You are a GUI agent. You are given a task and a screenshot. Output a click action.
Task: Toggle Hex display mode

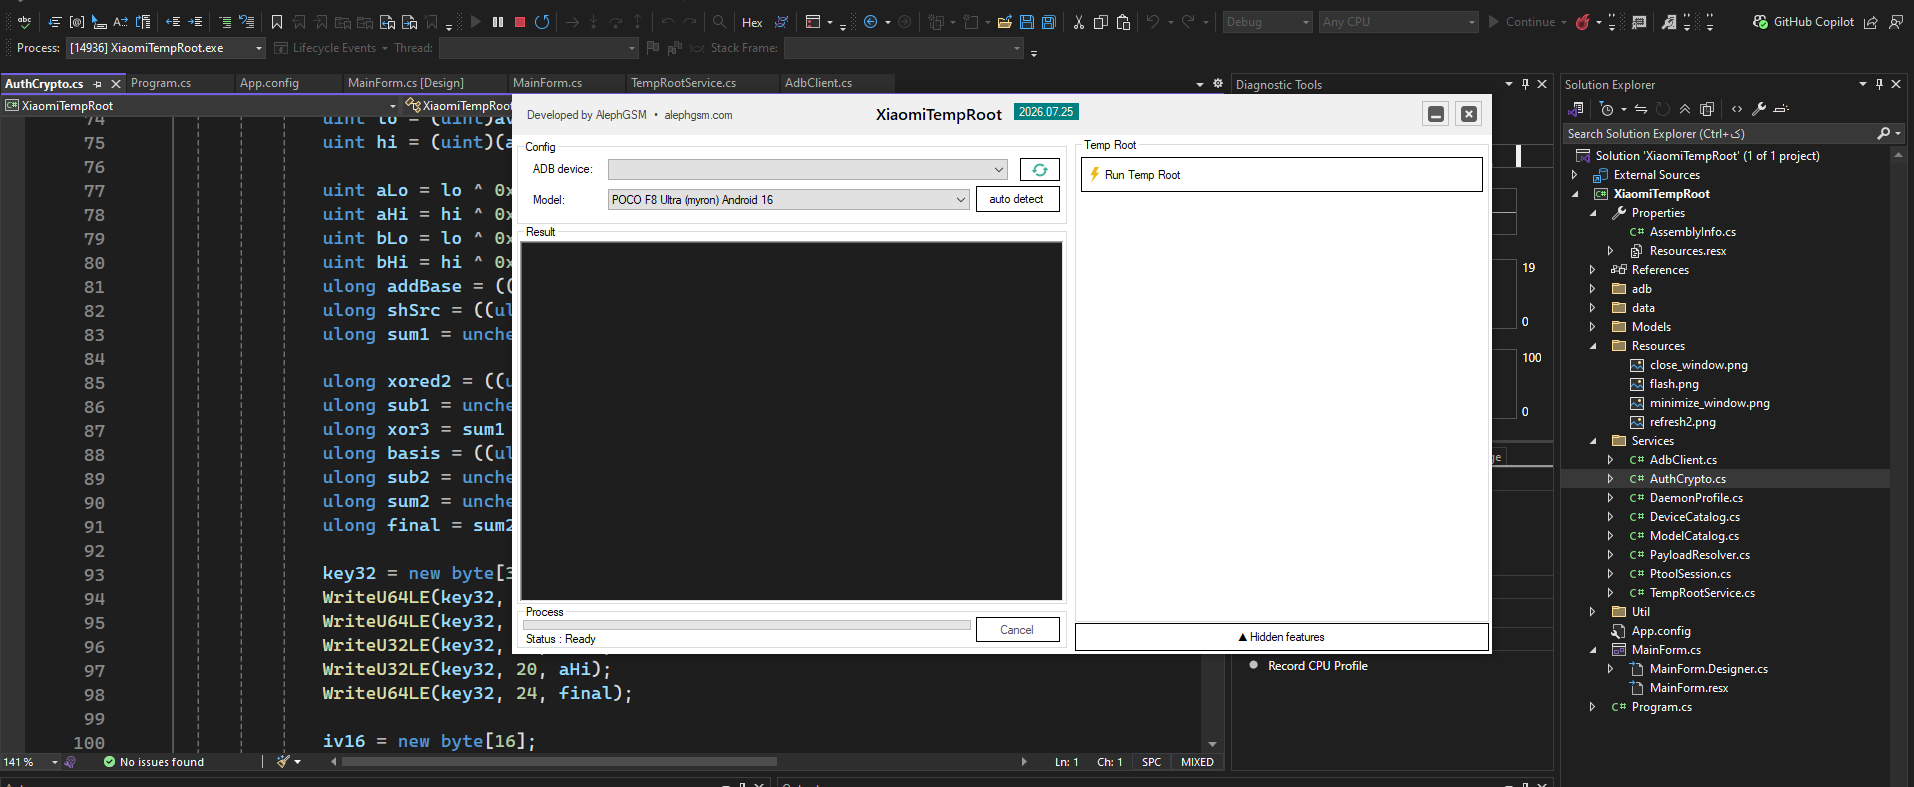click(x=752, y=22)
